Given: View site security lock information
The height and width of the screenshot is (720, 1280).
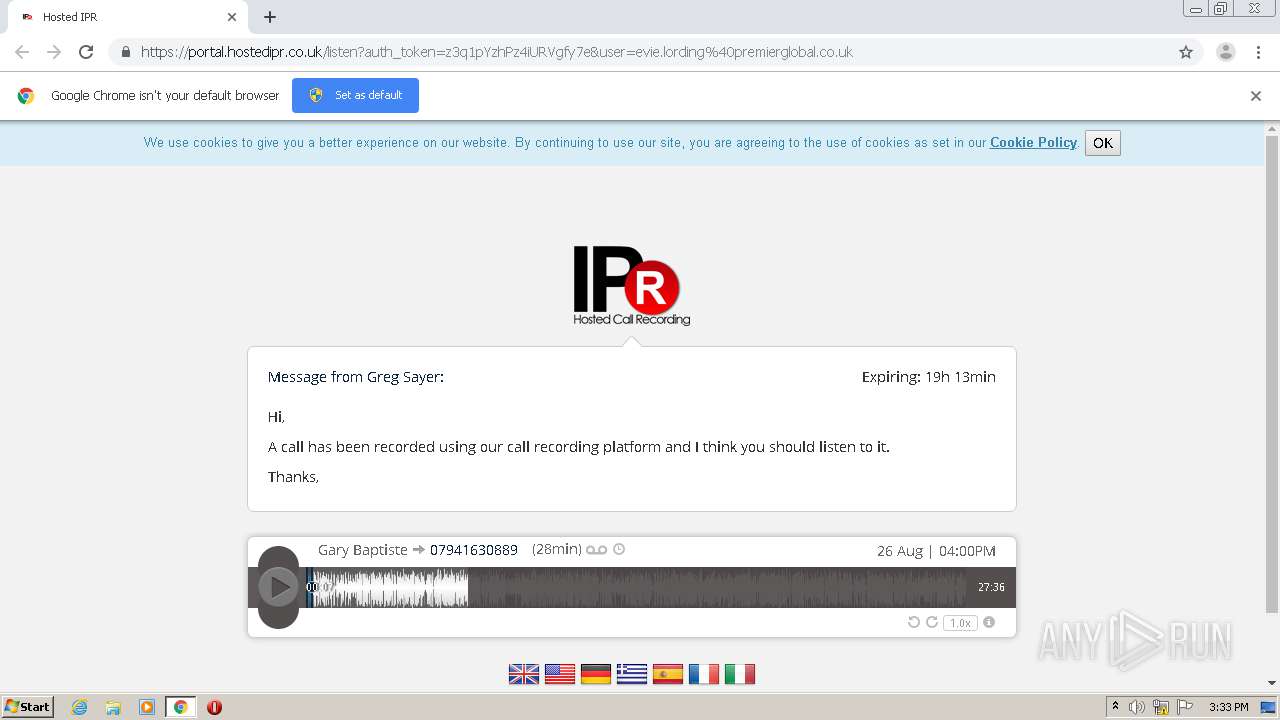Looking at the screenshot, I should click(125, 52).
